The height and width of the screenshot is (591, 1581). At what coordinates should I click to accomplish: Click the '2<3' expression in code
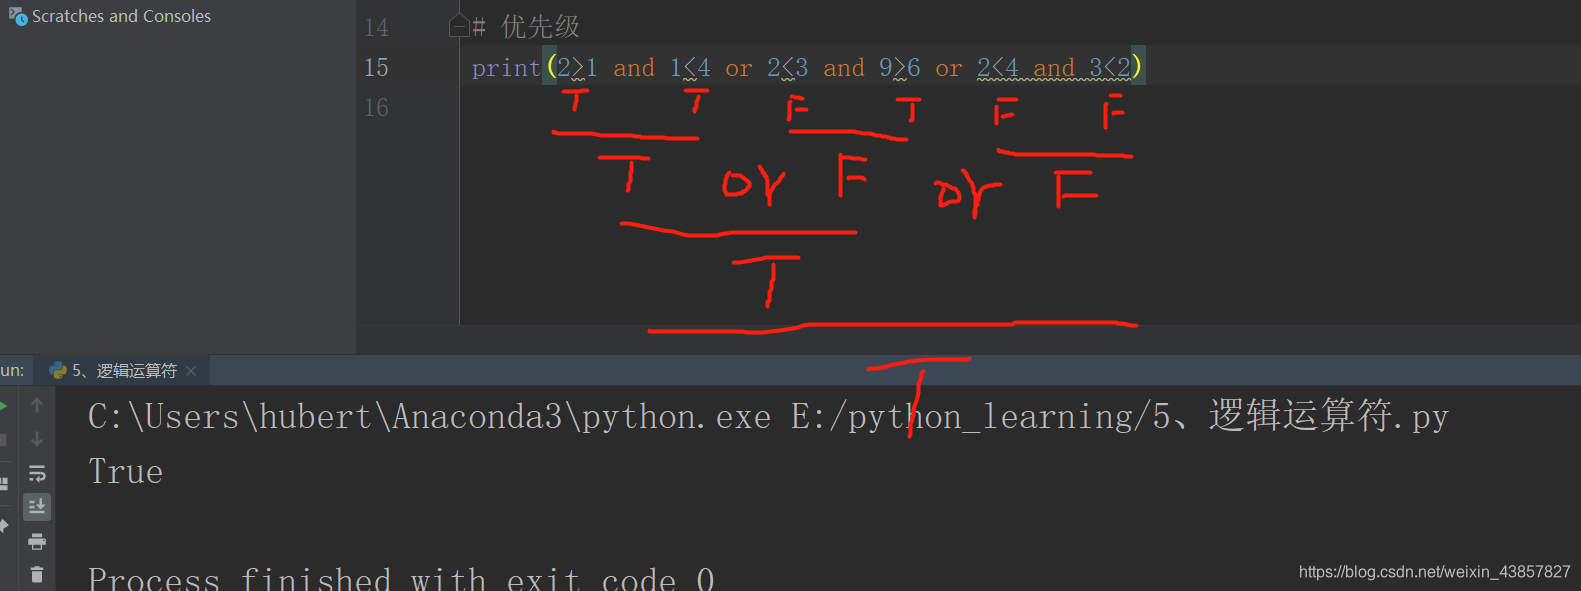coord(788,67)
